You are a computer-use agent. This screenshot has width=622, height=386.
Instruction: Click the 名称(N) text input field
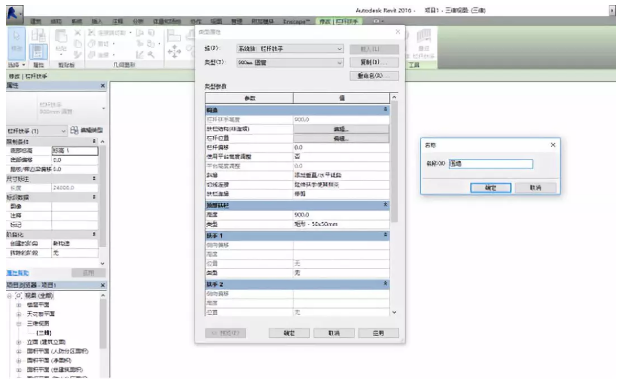[491, 164]
